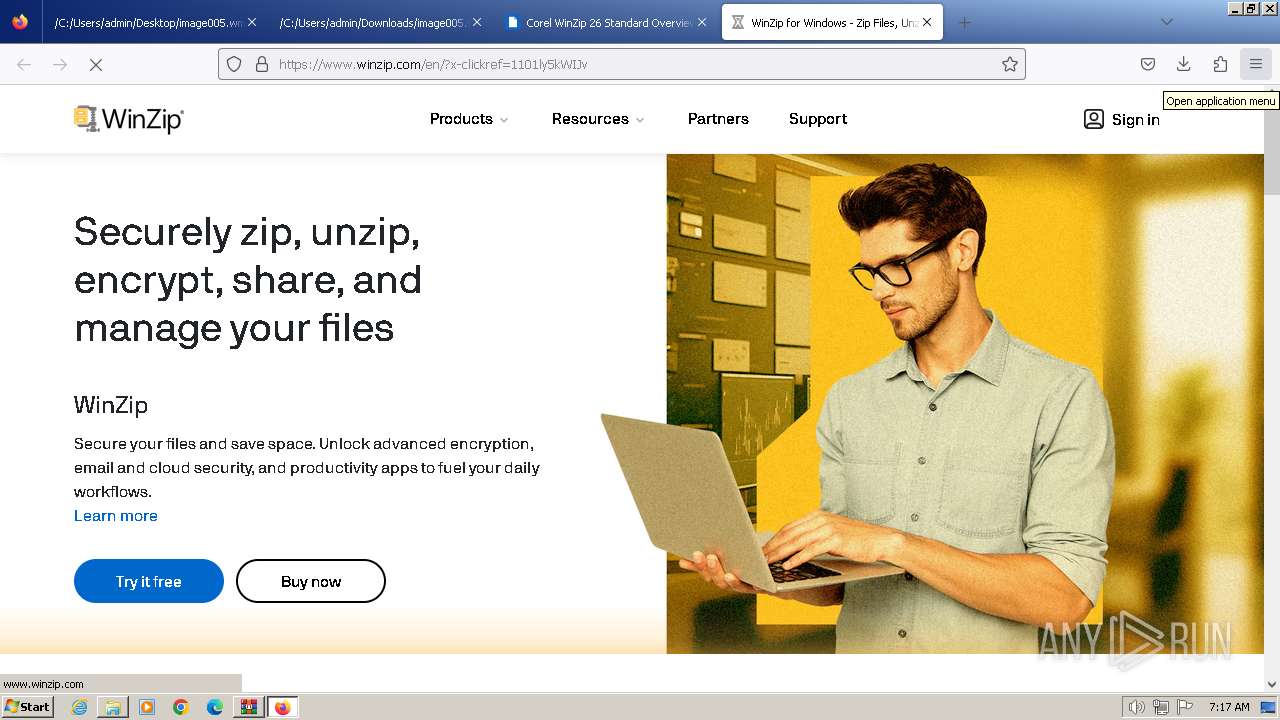Launch Microsoft Edge from the taskbar
Screen dimensions: 1280x720
pos(215,707)
